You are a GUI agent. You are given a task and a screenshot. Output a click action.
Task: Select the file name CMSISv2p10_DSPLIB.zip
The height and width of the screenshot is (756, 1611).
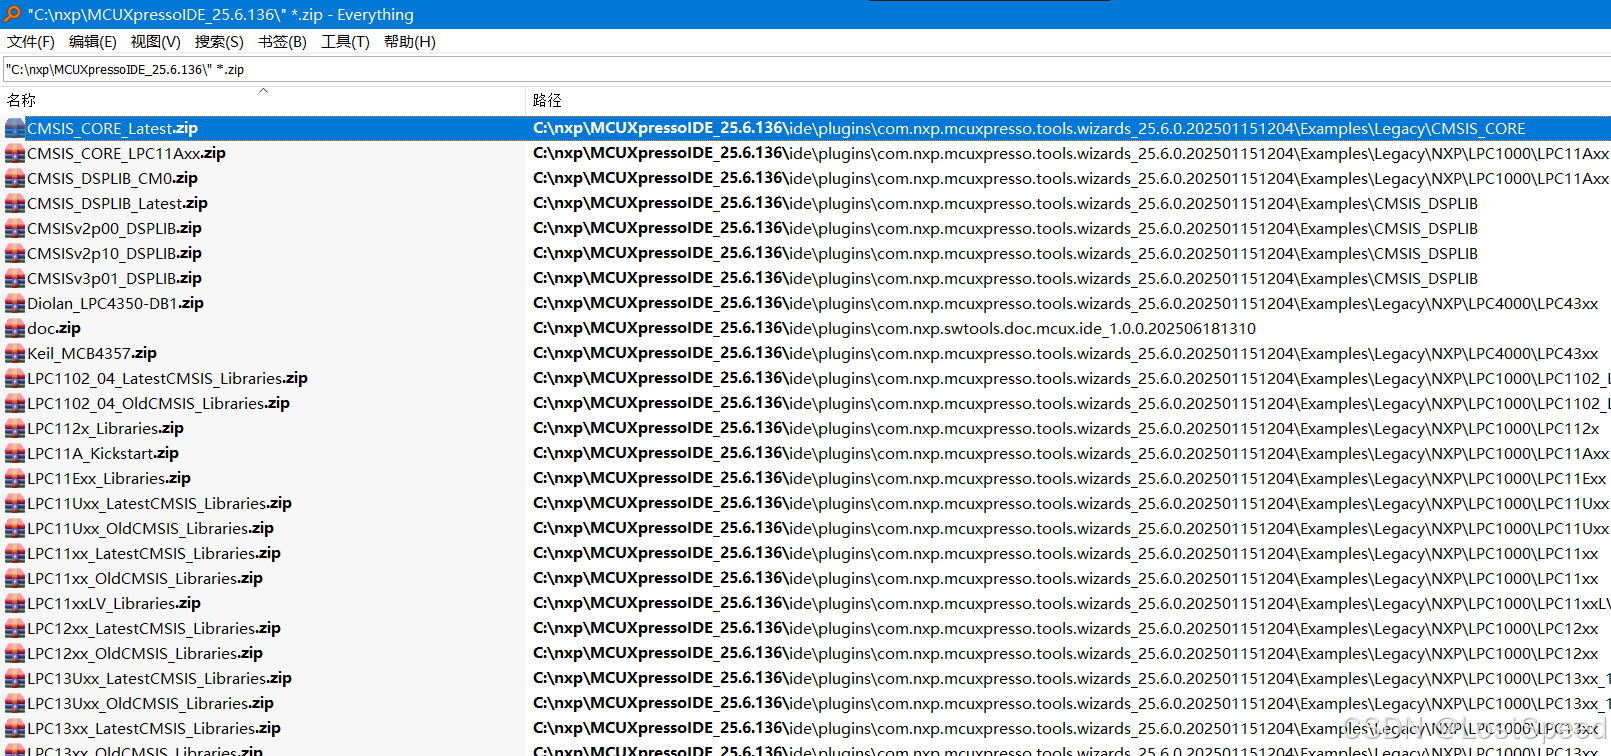(114, 254)
